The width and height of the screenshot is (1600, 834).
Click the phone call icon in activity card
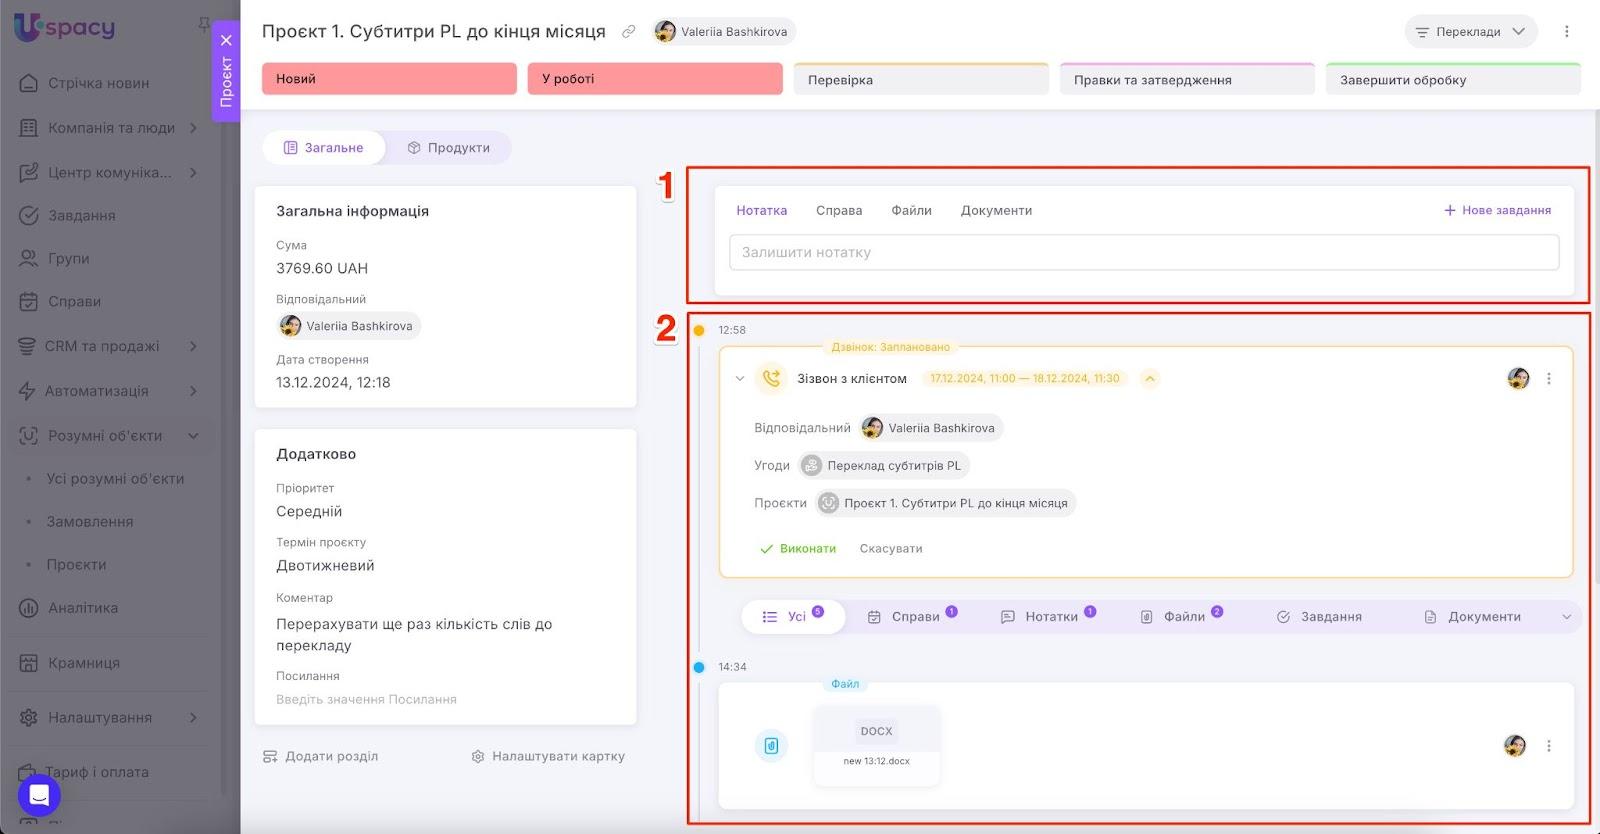771,379
